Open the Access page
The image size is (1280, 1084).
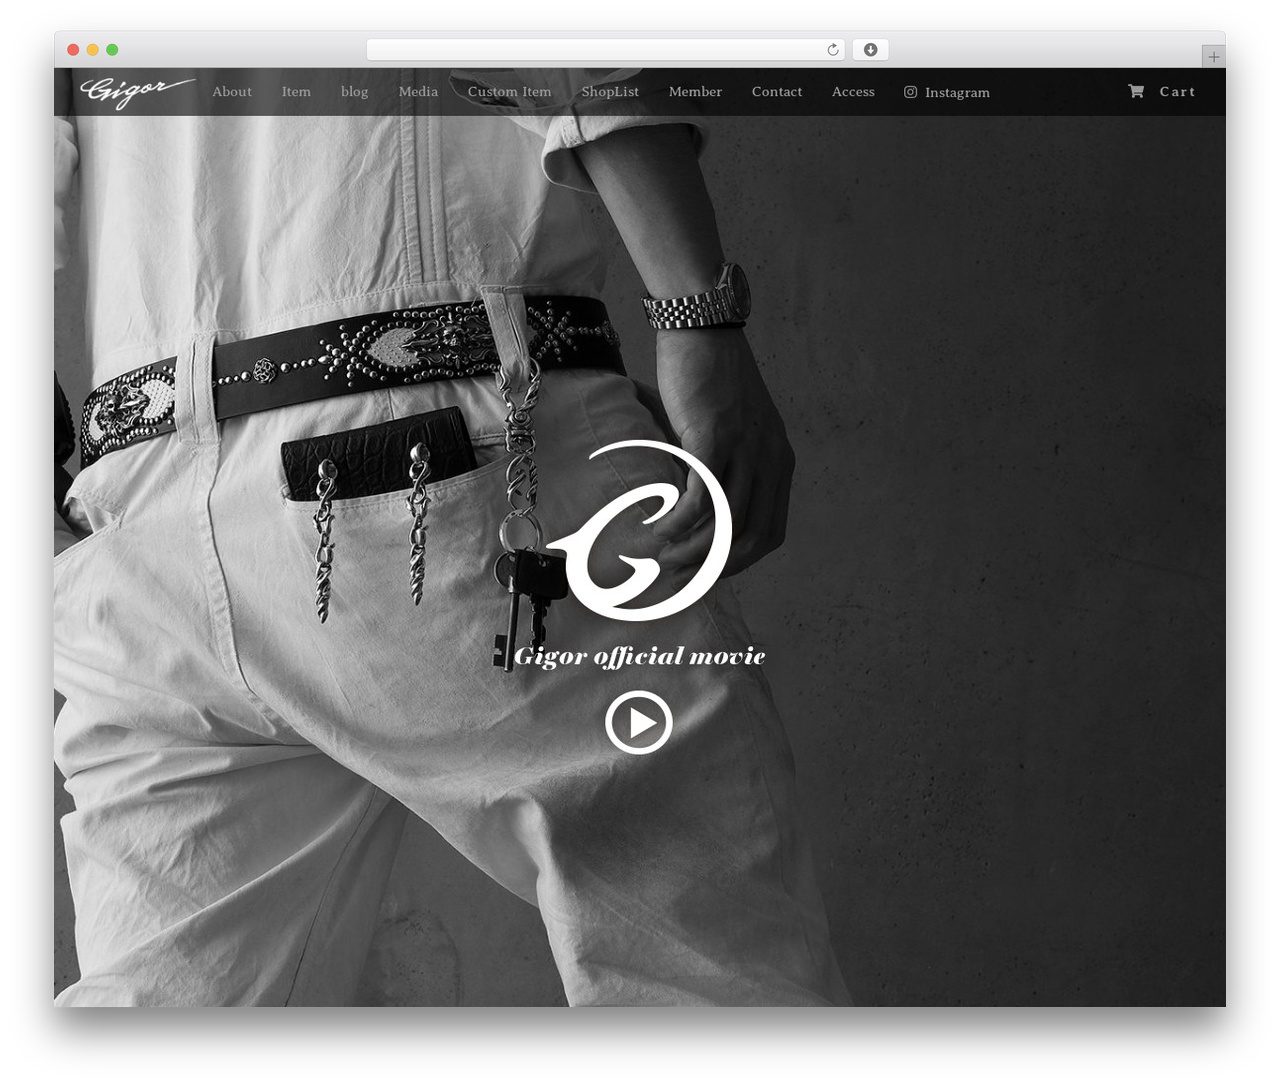(x=853, y=92)
